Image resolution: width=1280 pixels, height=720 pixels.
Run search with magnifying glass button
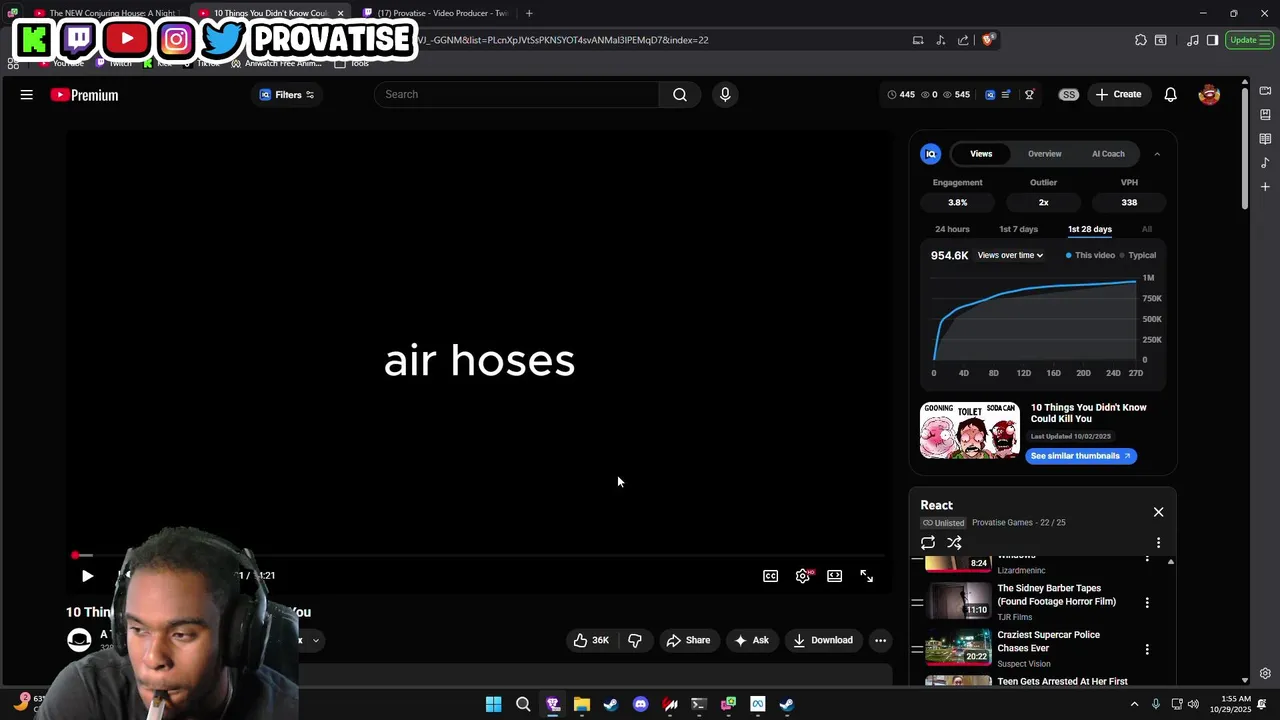(680, 94)
